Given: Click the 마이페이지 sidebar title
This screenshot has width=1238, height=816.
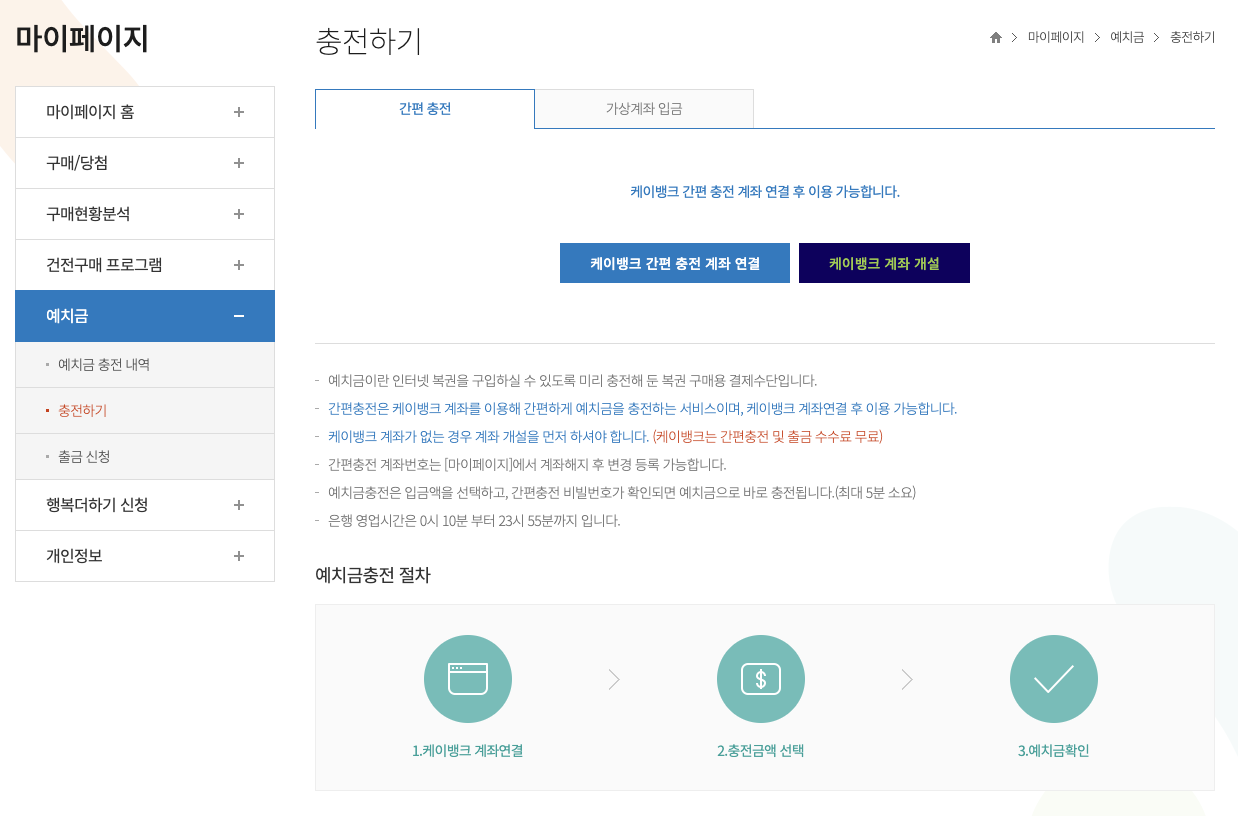Looking at the screenshot, I should point(82,39).
